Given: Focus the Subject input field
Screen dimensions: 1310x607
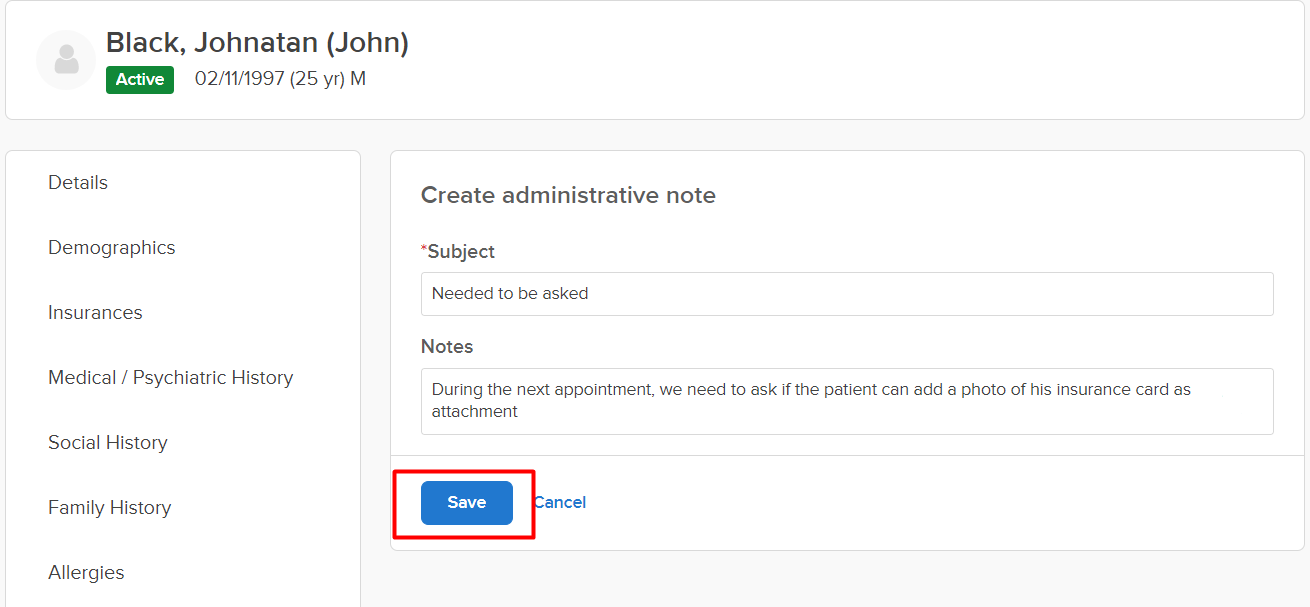Looking at the screenshot, I should point(846,294).
